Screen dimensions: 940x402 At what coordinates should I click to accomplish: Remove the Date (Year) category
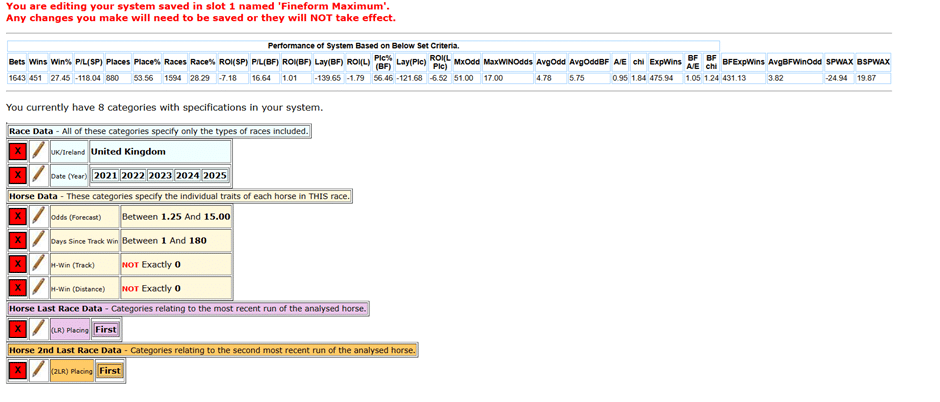[x=18, y=175]
